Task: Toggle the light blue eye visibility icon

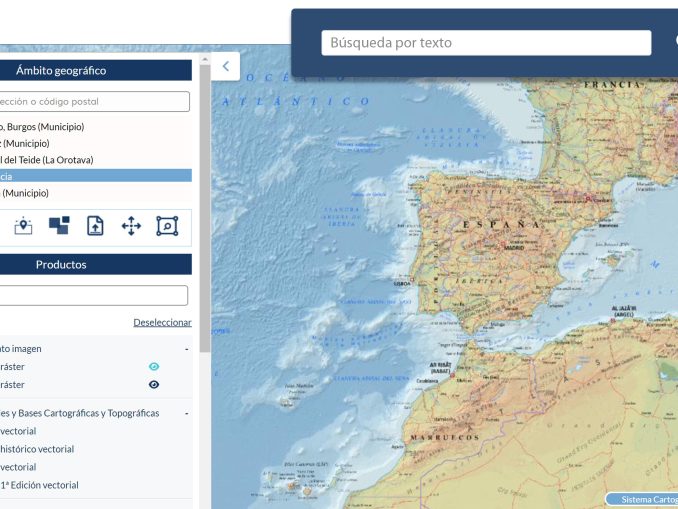Action: [x=154, y=367]
